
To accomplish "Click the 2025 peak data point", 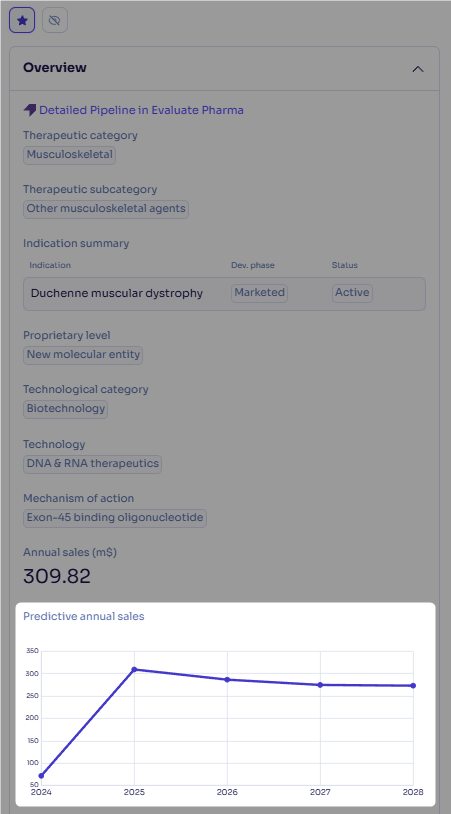I will (134, 669).
